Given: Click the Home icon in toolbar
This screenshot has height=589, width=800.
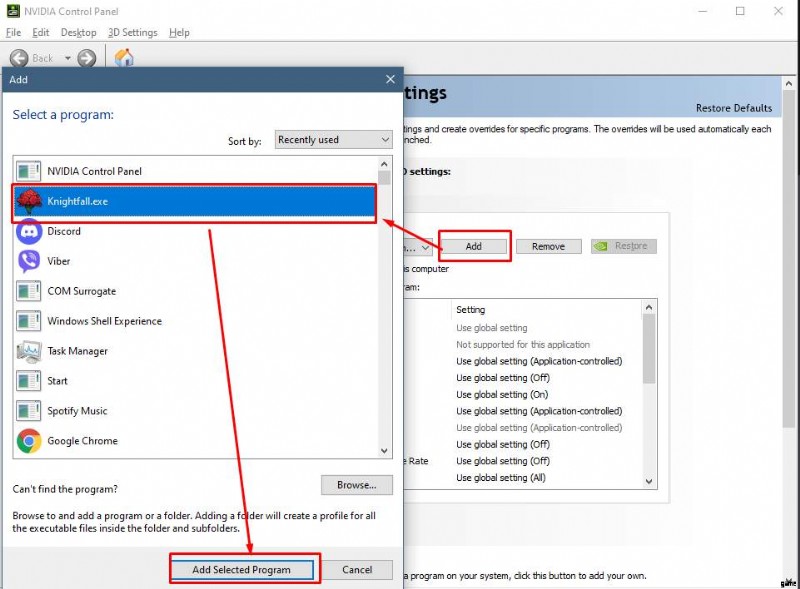Looking at the screenshot, I should click(124, 58).
